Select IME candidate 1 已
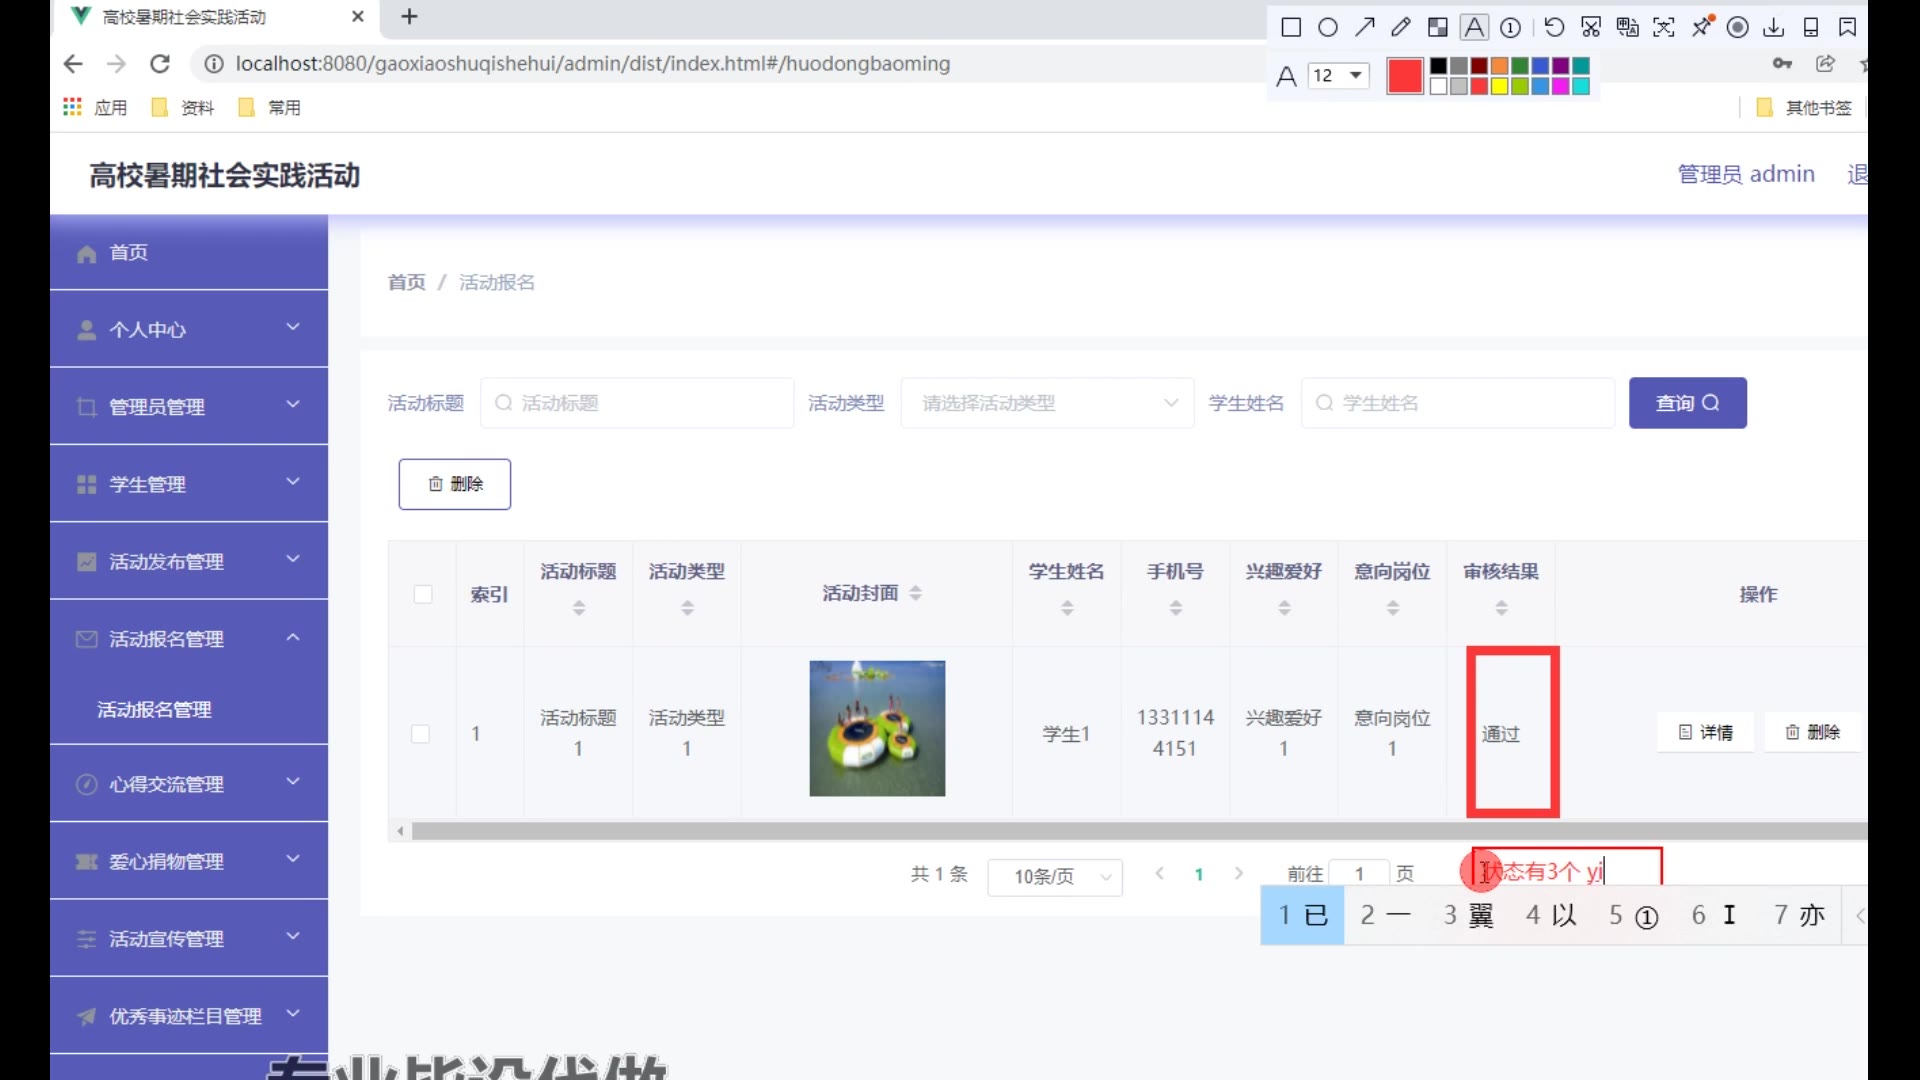This screenshot has height=1080, width=1920. click(1302, 915)
